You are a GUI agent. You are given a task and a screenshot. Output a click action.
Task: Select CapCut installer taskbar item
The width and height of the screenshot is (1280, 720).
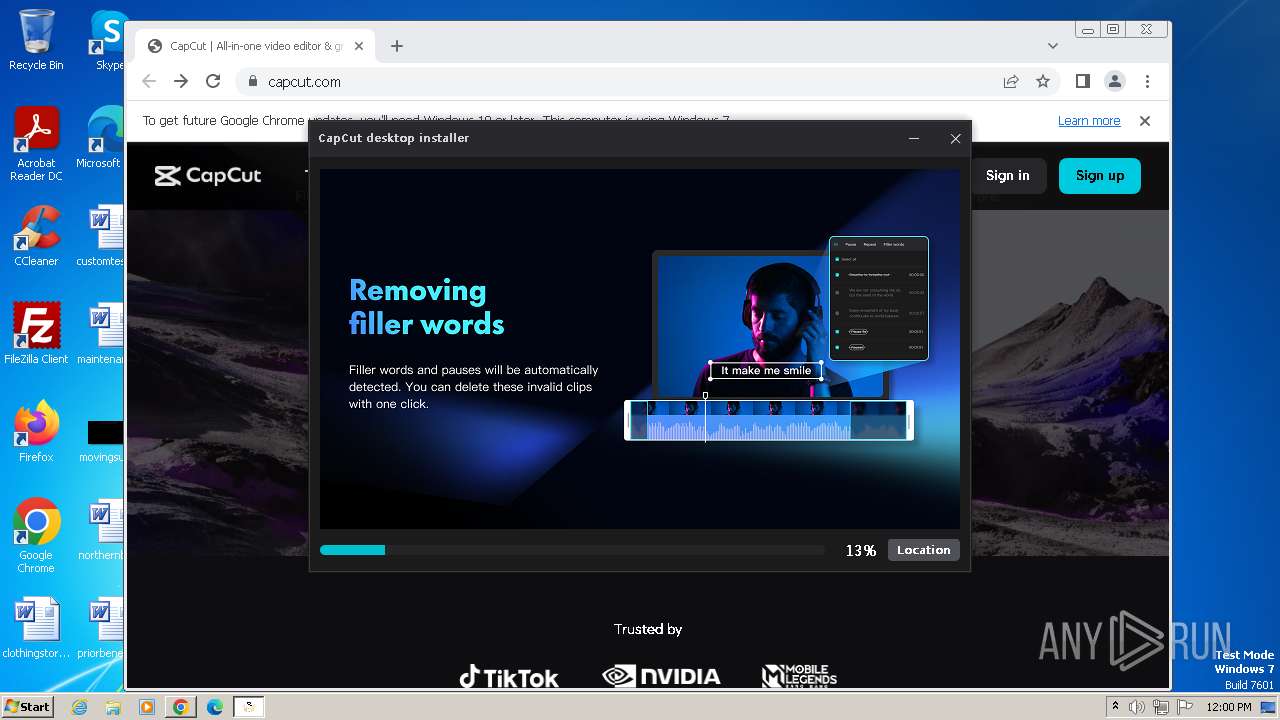pyautogui.click(x=249, y=707)
